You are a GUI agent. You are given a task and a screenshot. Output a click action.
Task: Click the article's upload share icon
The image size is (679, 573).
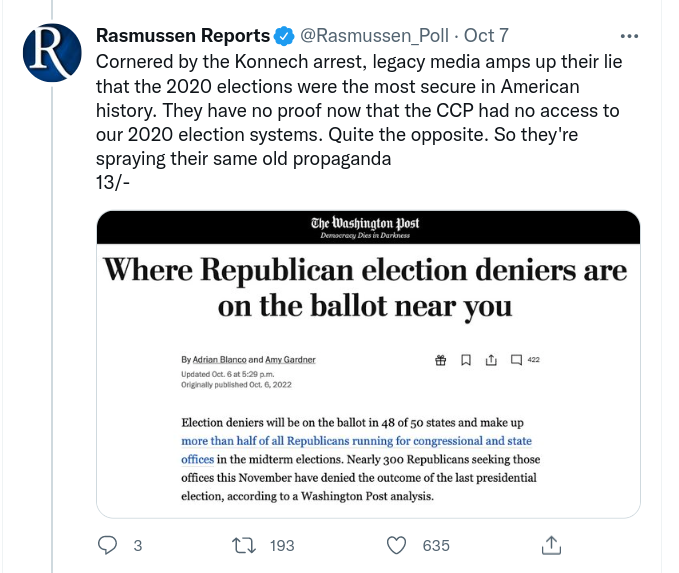click(490, 360)
